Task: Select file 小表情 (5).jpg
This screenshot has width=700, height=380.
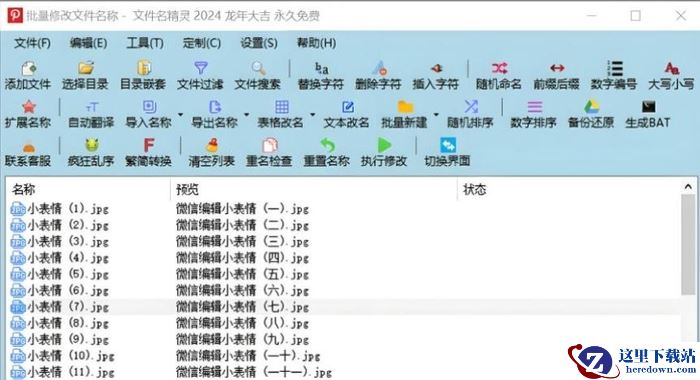Action: (x=60, y=274)
